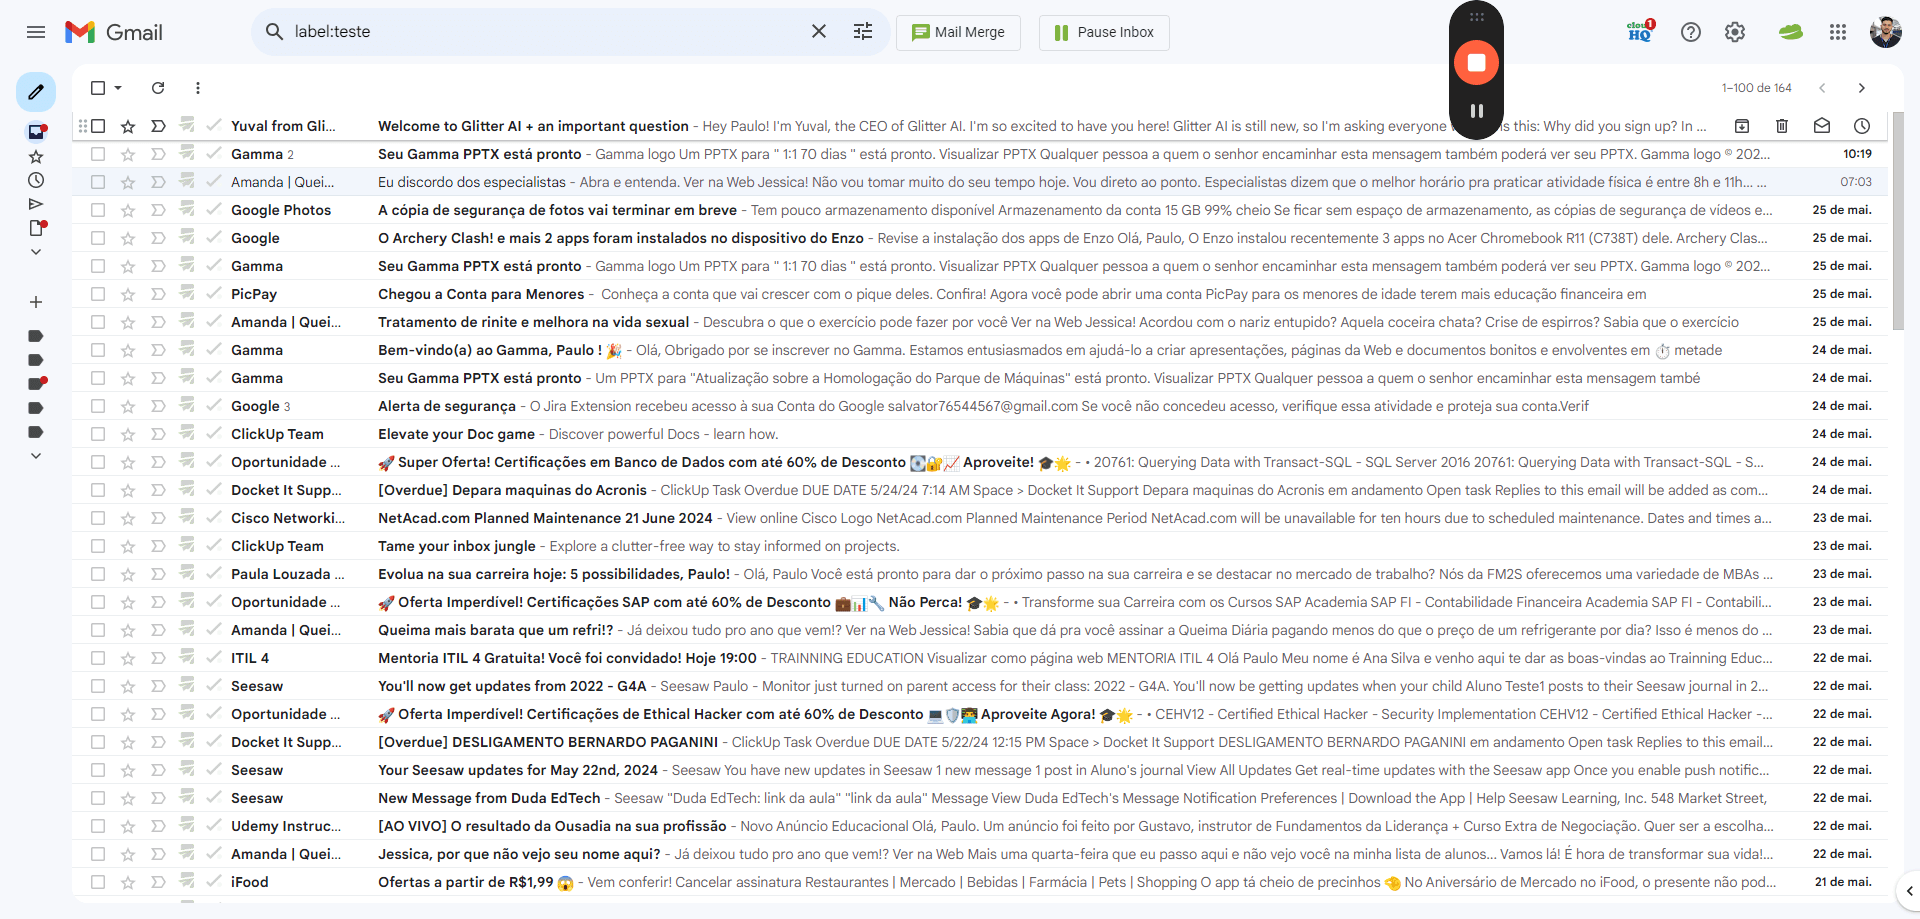Open the Inbox icon in sidebar
1920x919 pixels.
[x=36, y=132]
